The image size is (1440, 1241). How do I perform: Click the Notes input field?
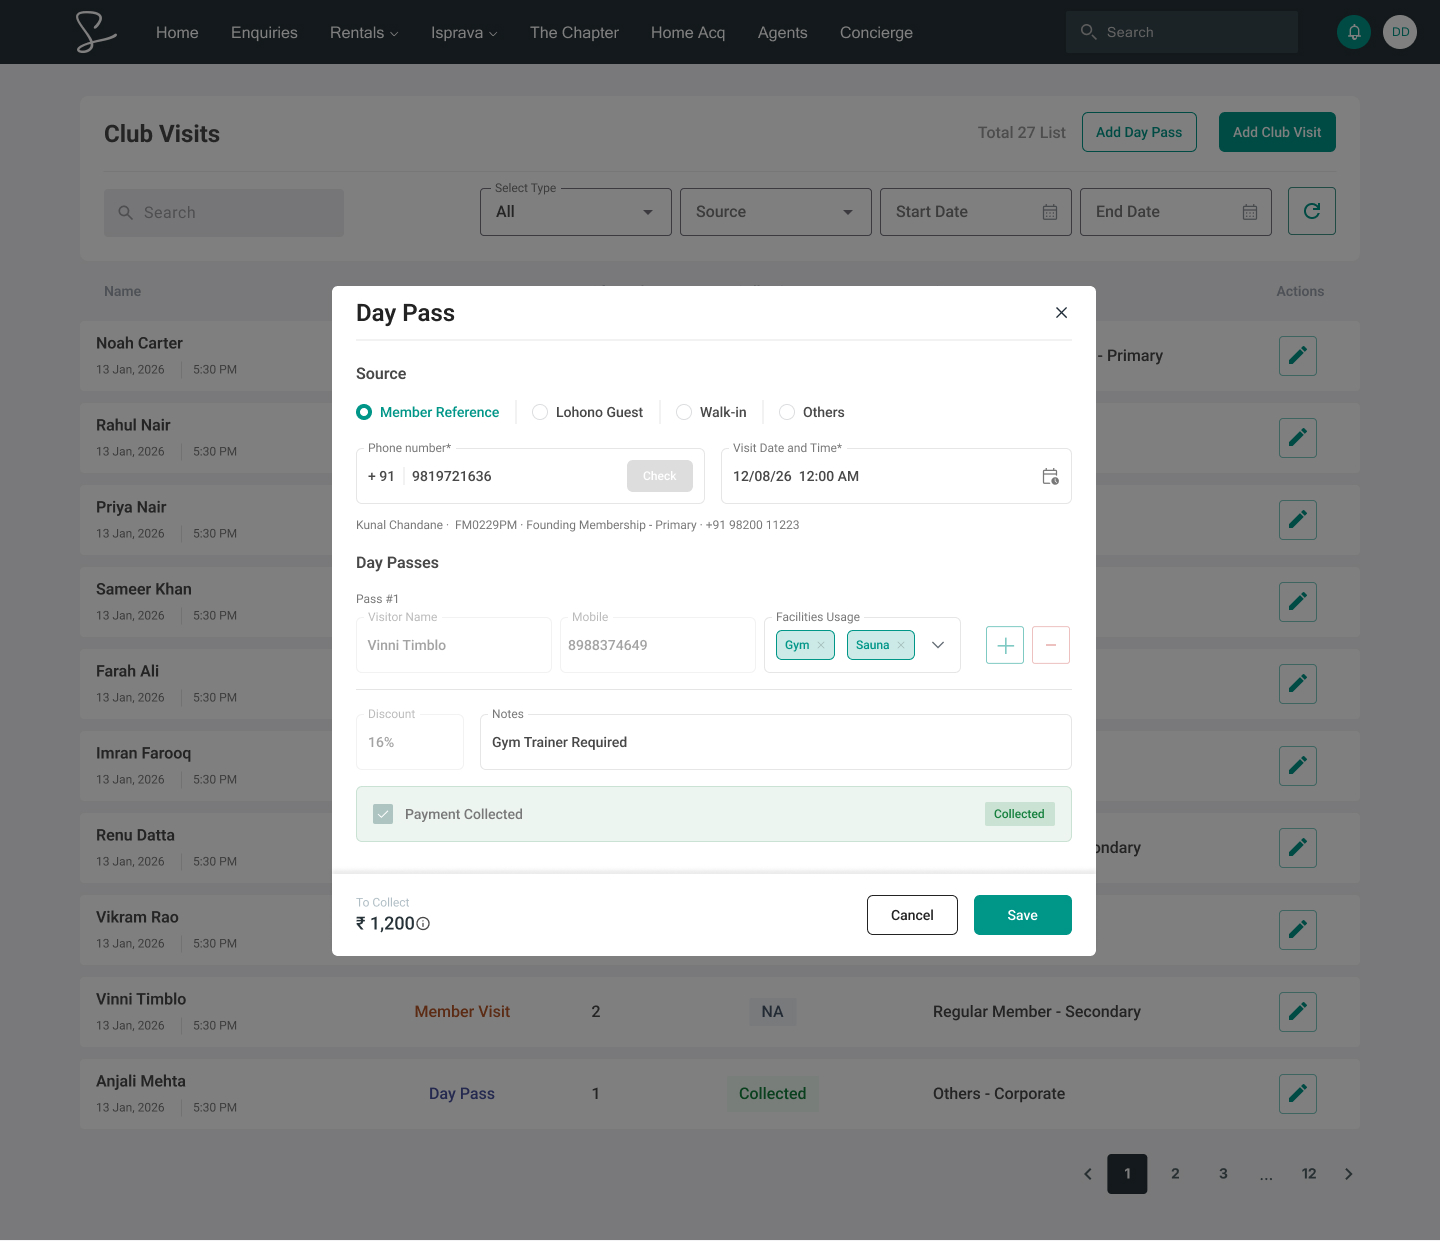tap(776, 742)
